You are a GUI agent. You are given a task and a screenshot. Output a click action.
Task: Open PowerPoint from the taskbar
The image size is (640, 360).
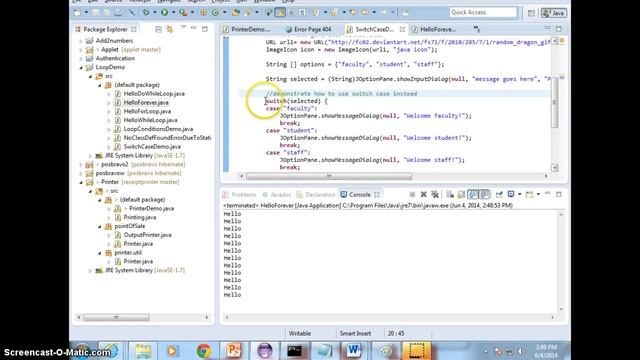pos(234,351)
